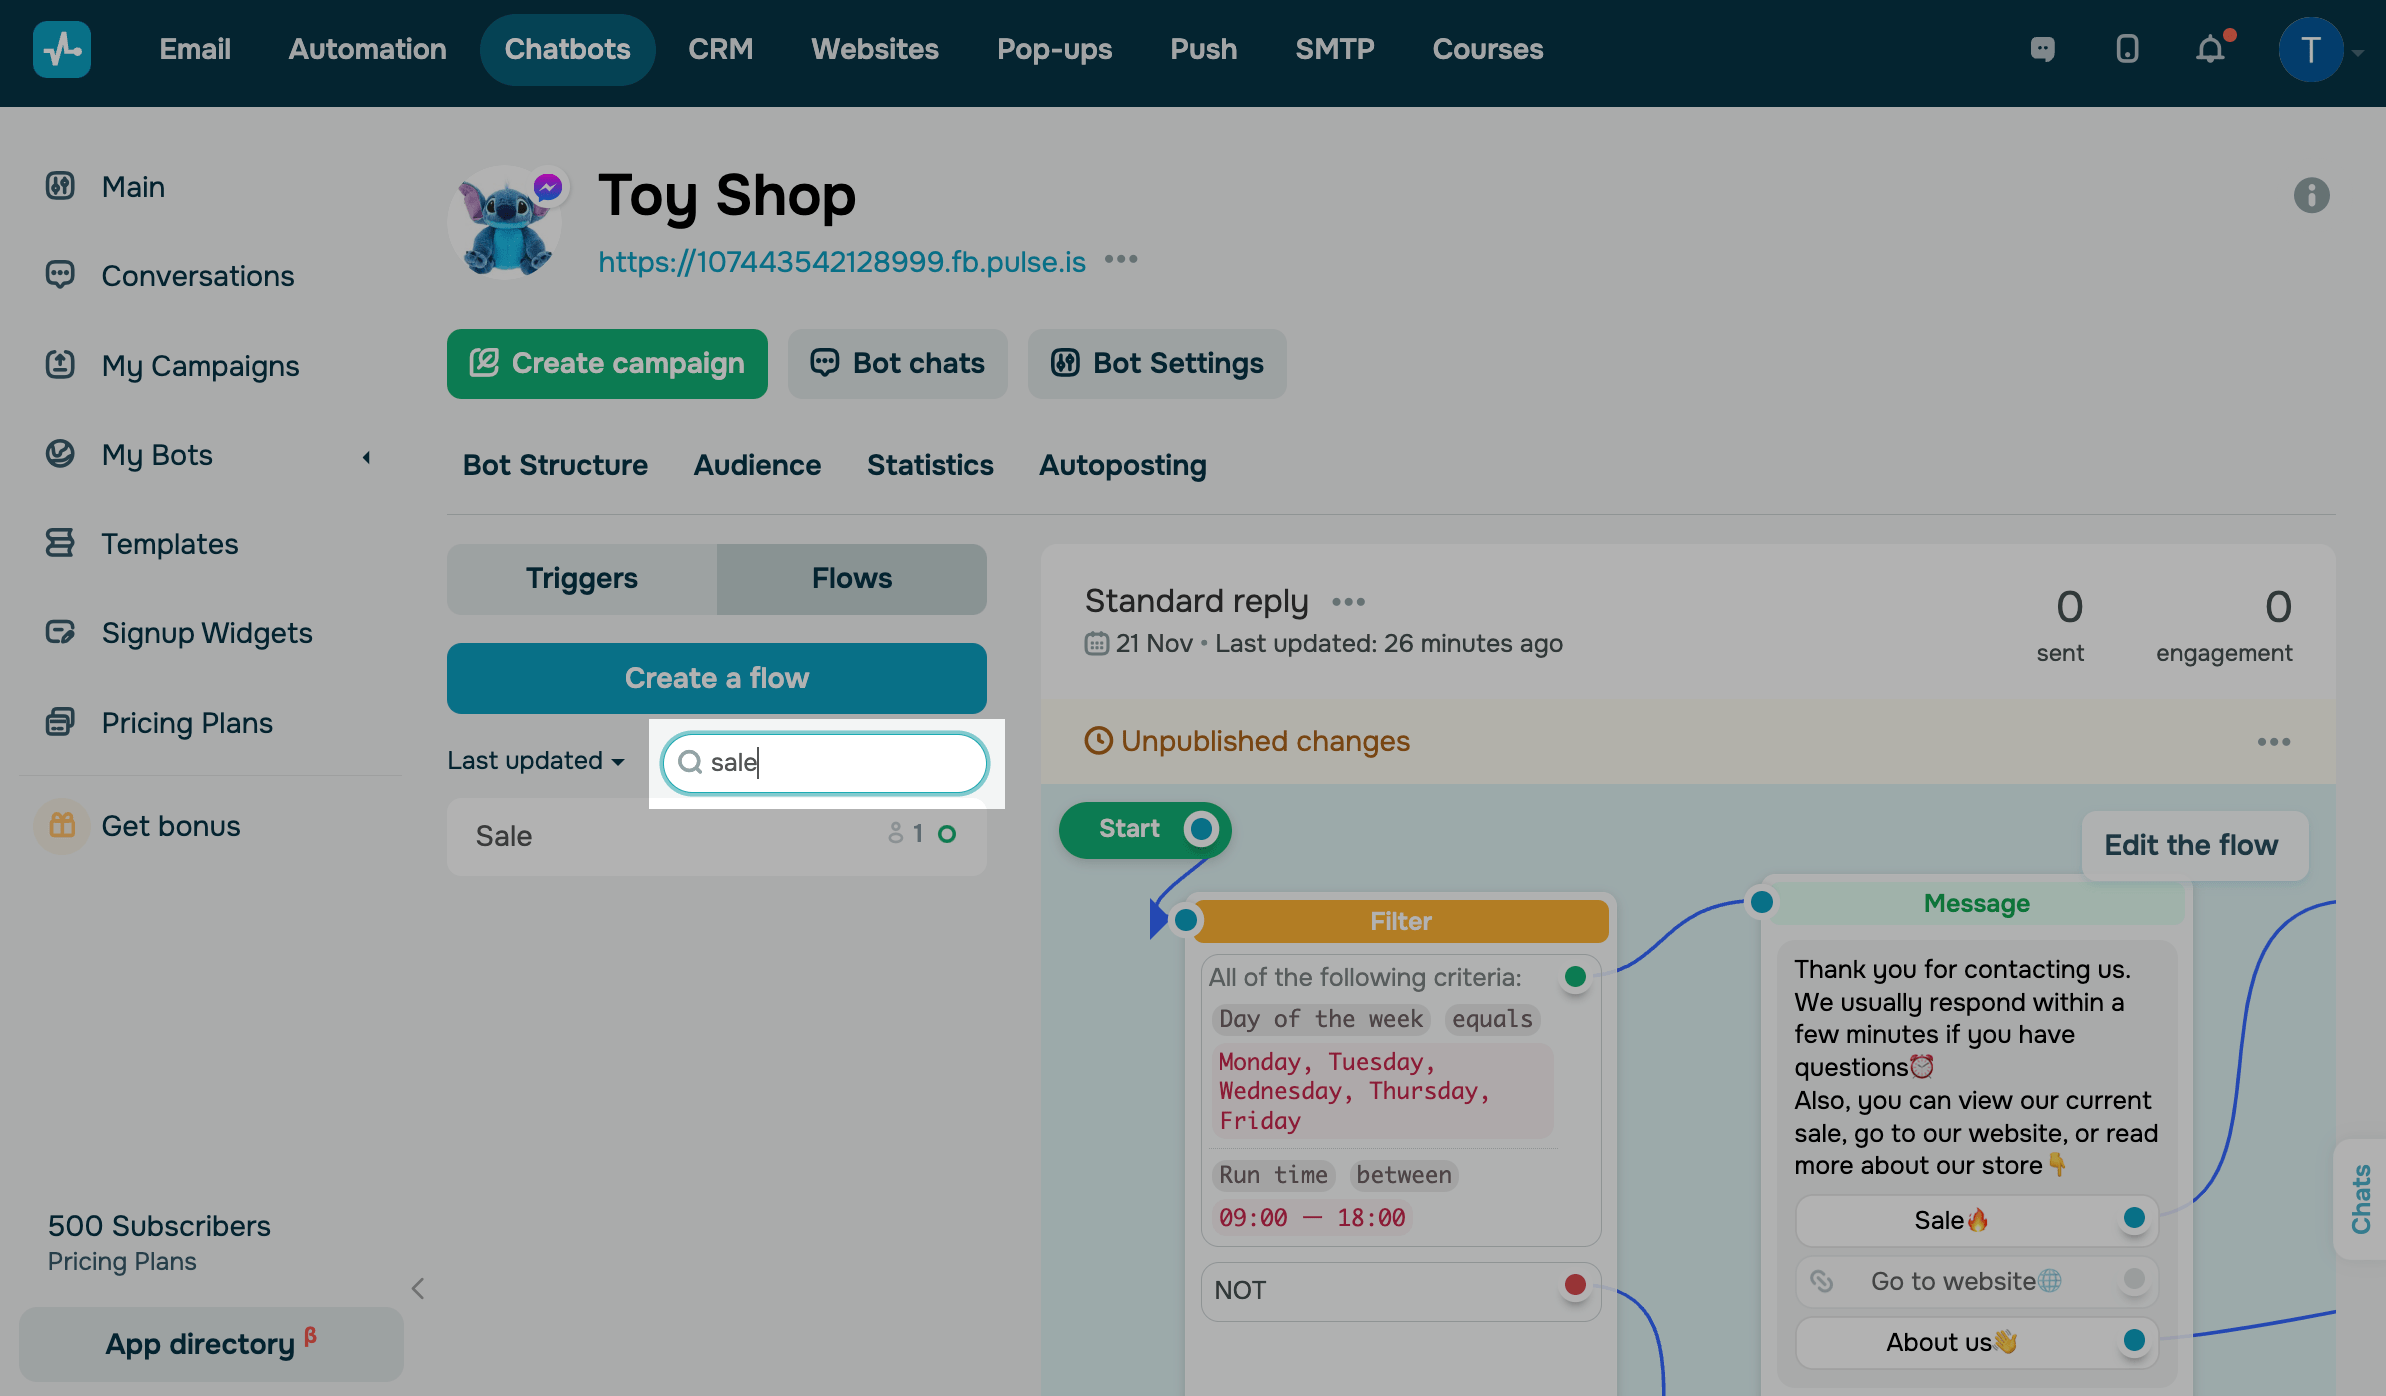Open the Conversations sidebar section

pyautogui.click(x=197, y=276)
